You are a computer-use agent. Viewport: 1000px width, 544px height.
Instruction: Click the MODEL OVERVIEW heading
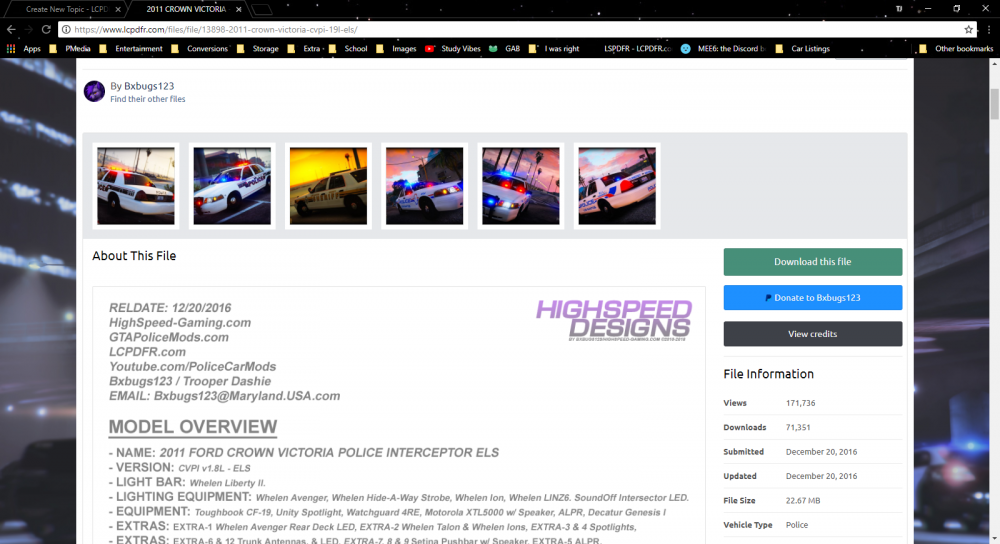(193, 427)
